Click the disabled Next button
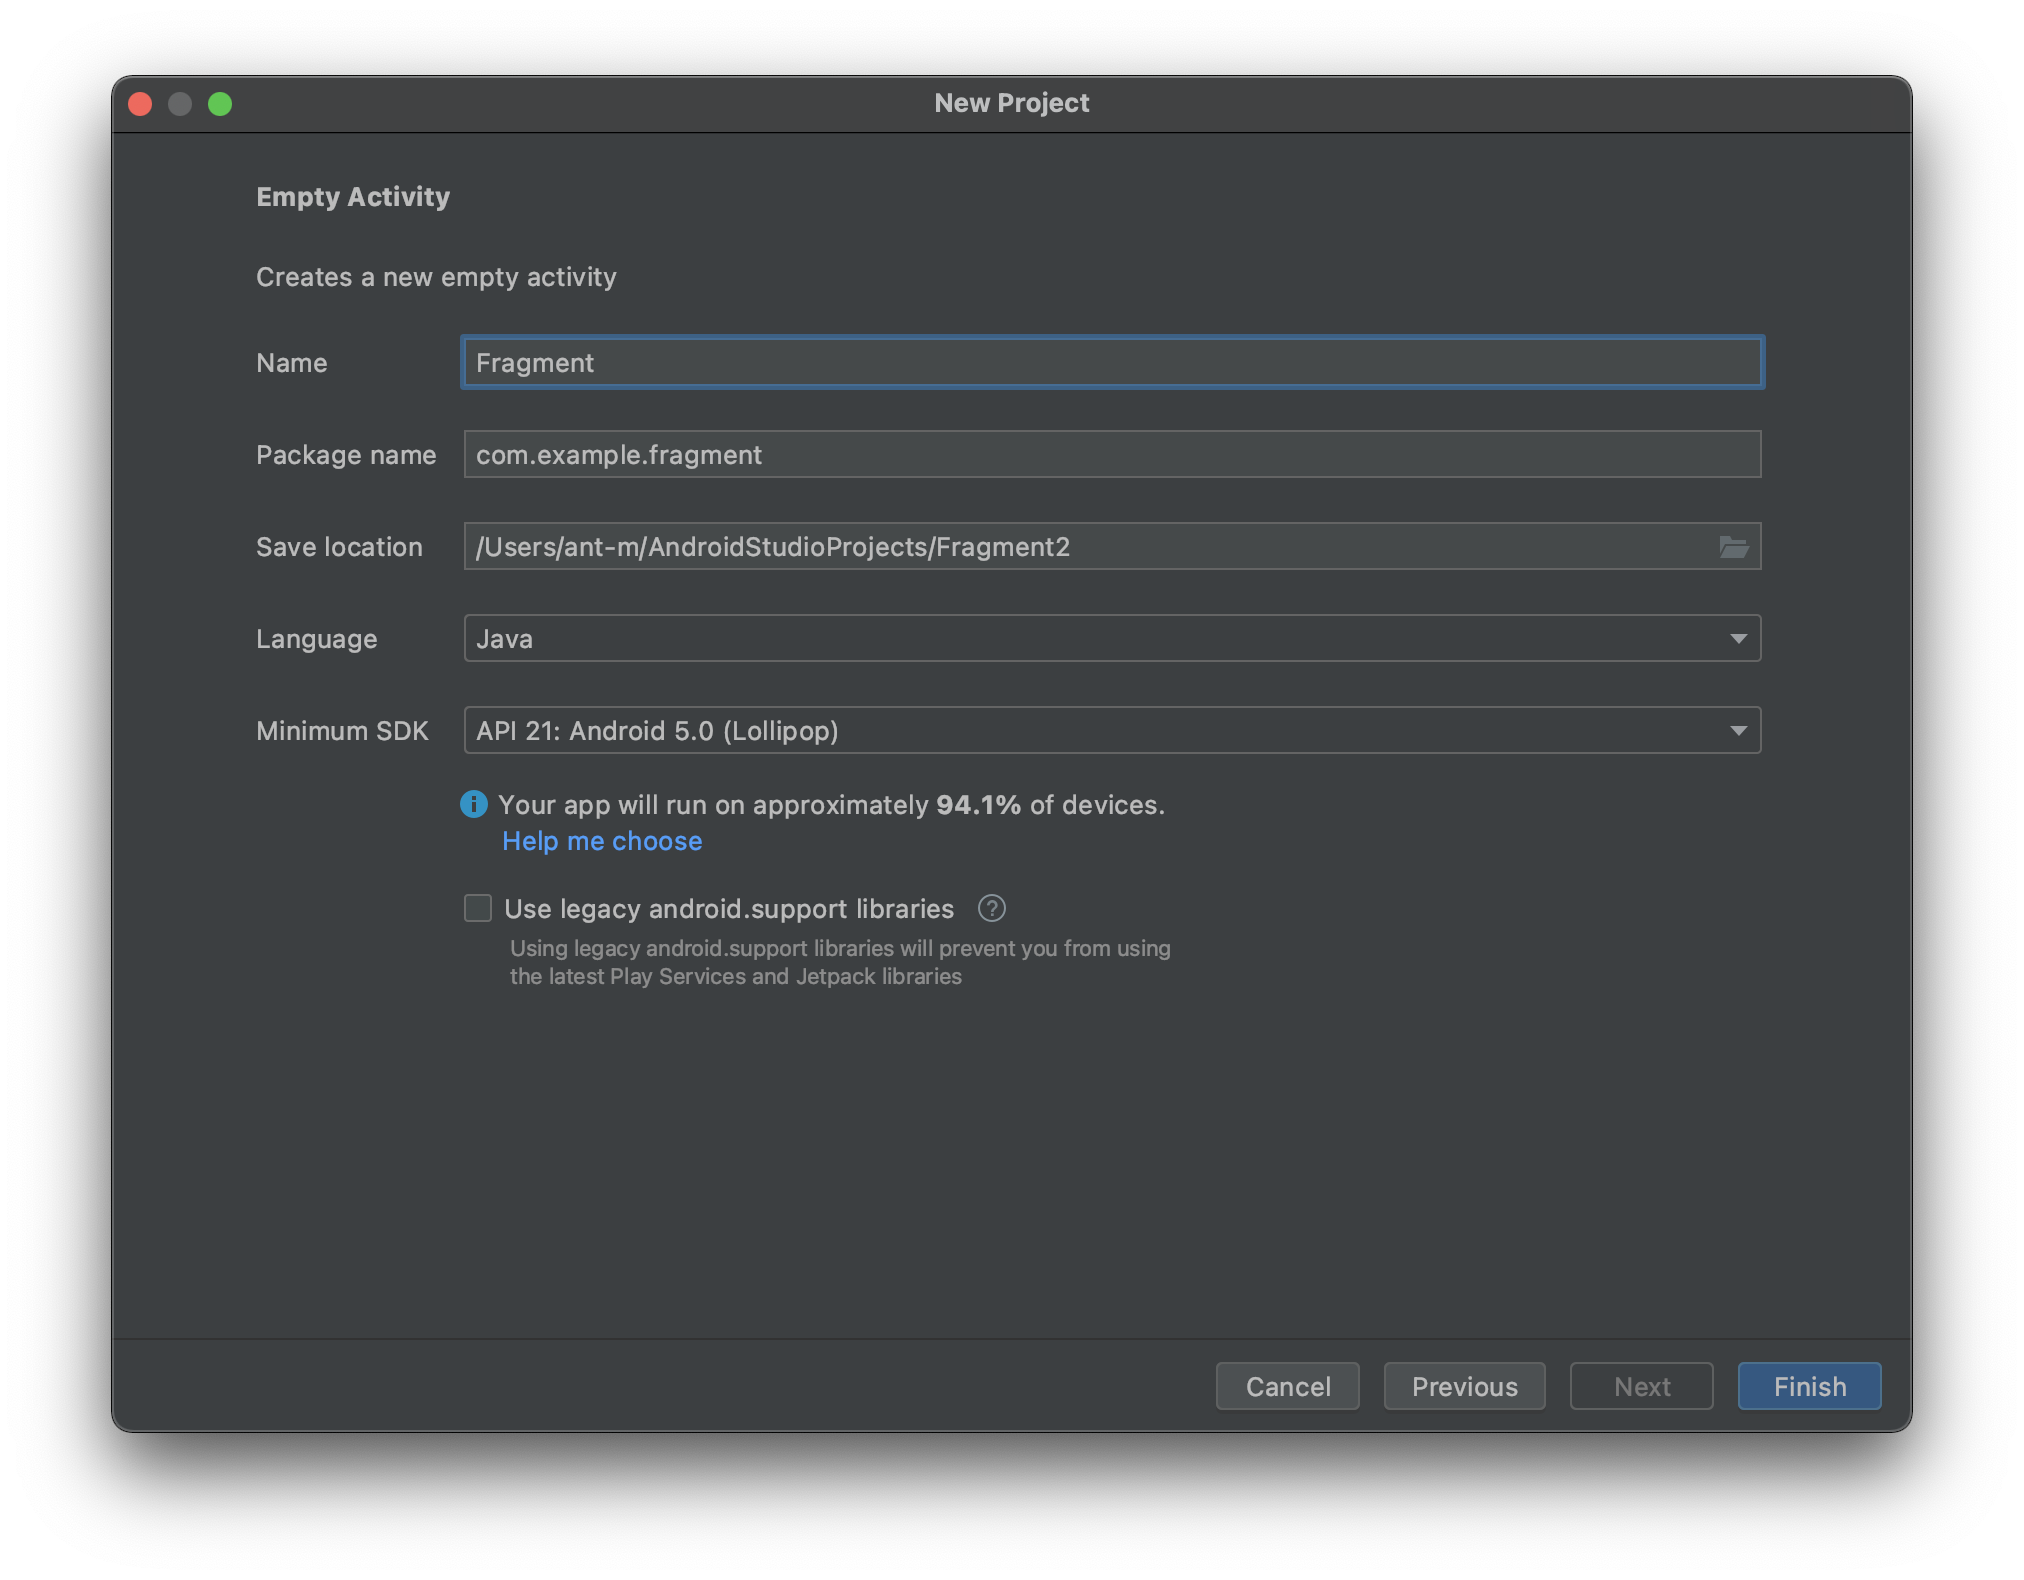 point(1641,1386)
